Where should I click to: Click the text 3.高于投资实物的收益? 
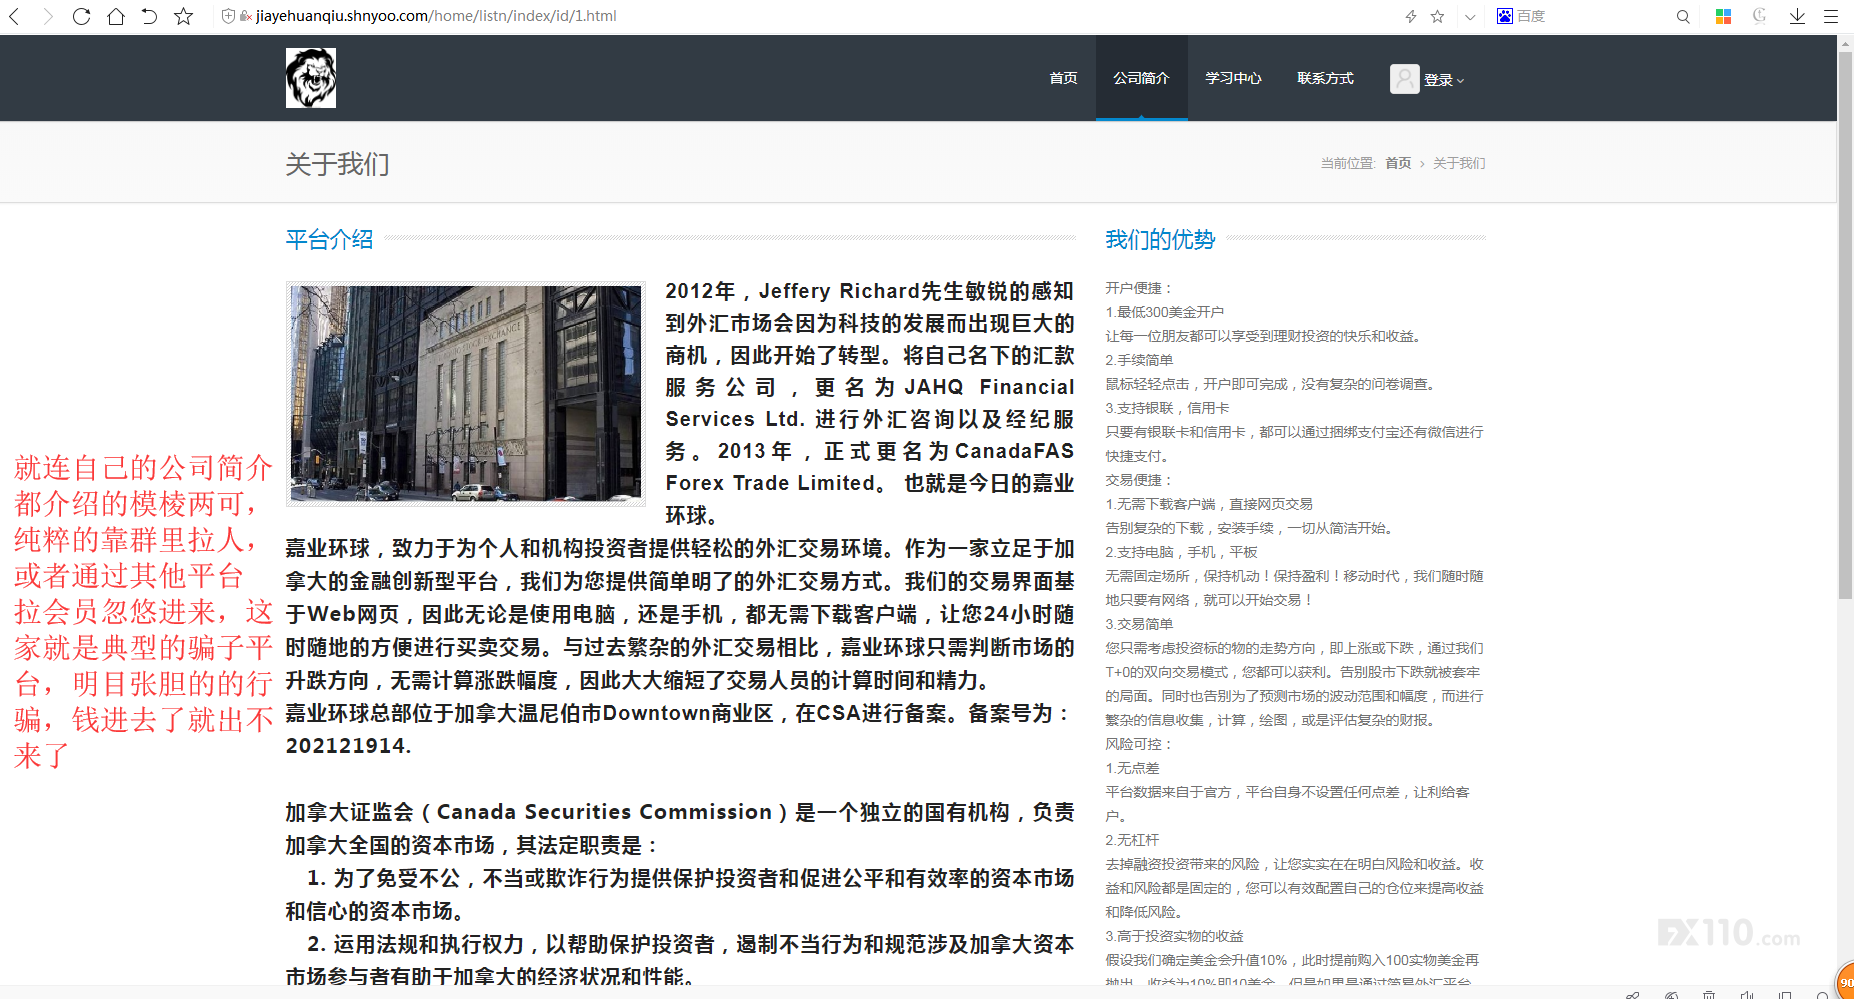tap(1174, 936)
